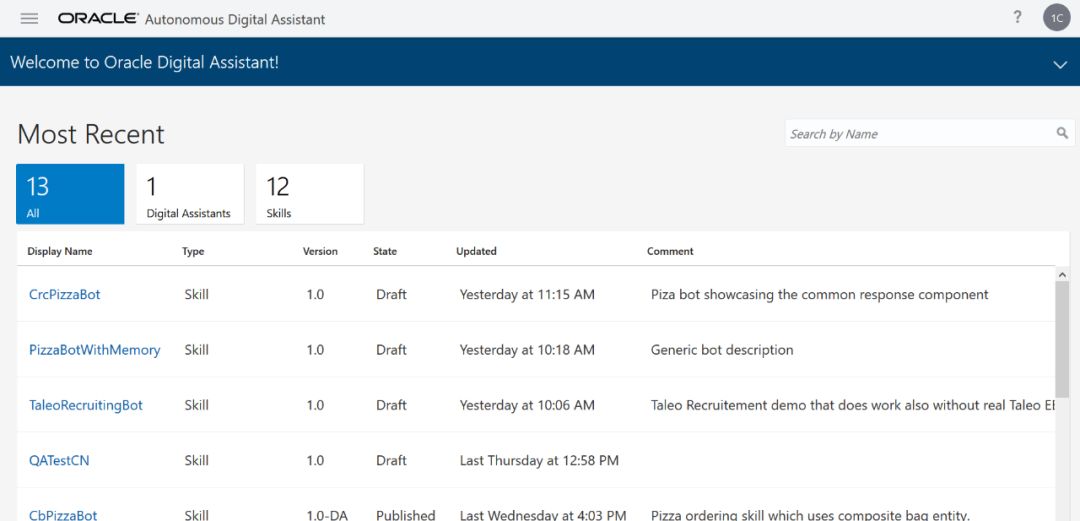Click 'Last Thursday at 12:58 PM' cell
This screenshot has width=1080, height=521.
click(539, 460)
